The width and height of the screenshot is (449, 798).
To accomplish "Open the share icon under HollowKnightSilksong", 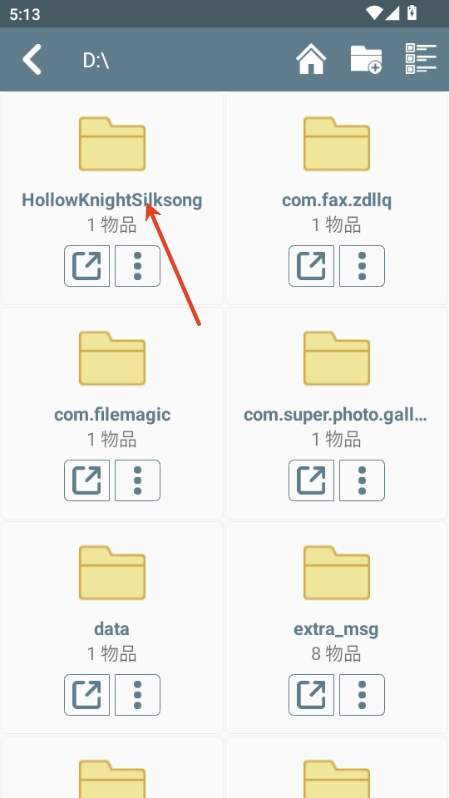I will pos(87,266).
